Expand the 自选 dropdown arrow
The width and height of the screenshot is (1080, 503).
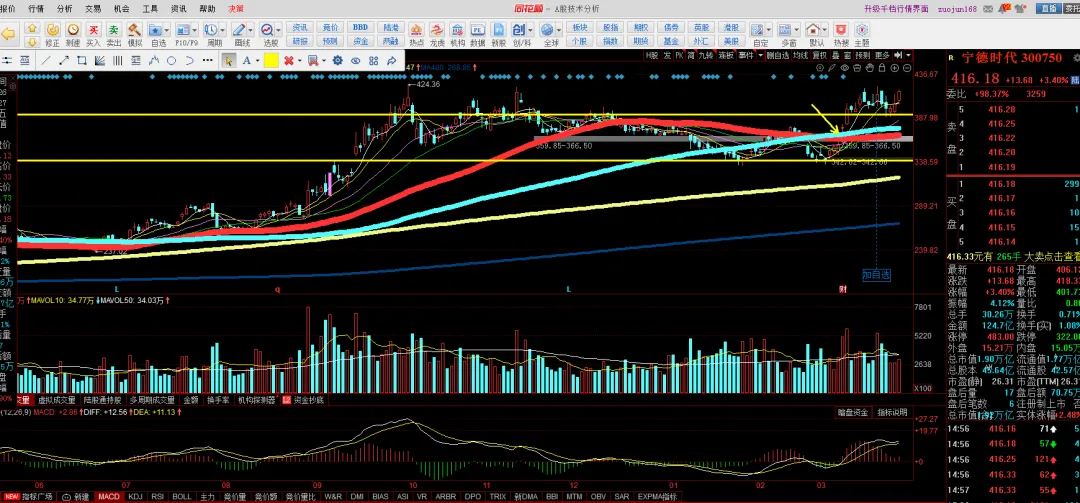click(166, 30)
